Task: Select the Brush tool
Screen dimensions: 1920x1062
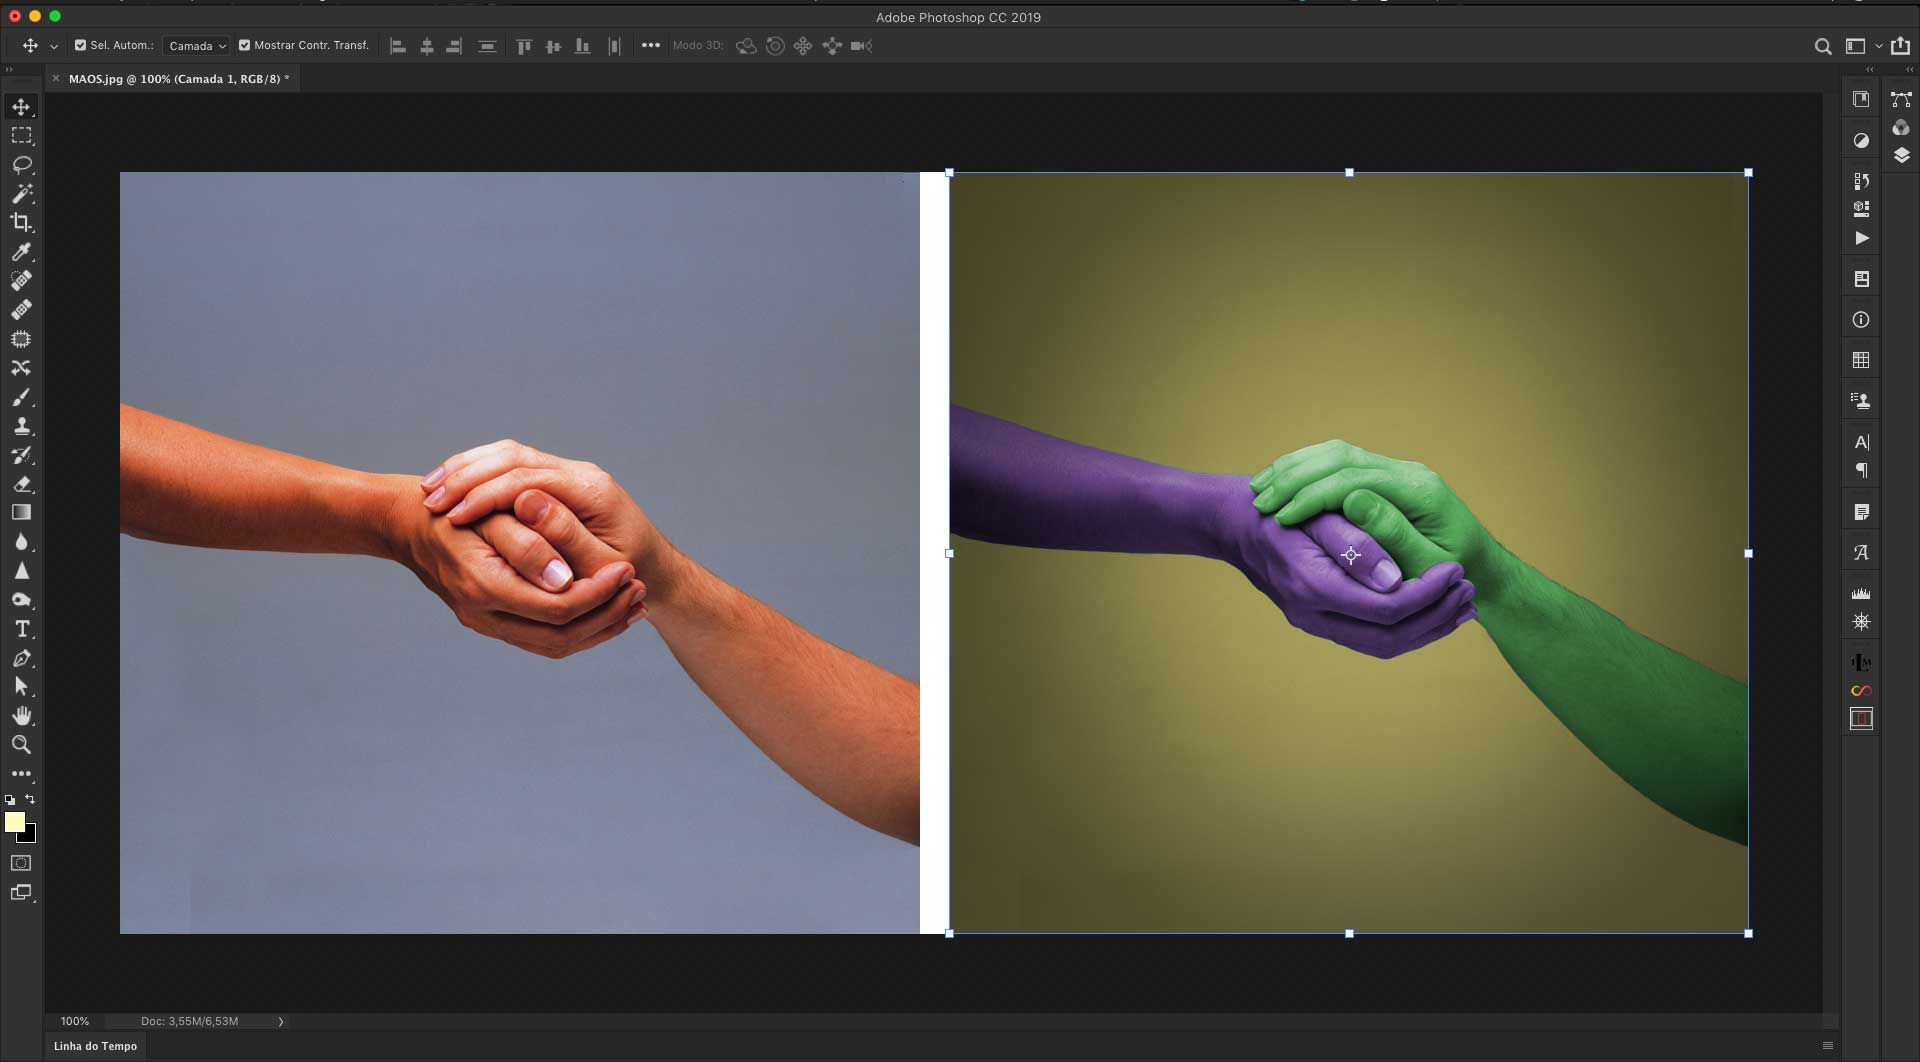Action: click(21, 397)
